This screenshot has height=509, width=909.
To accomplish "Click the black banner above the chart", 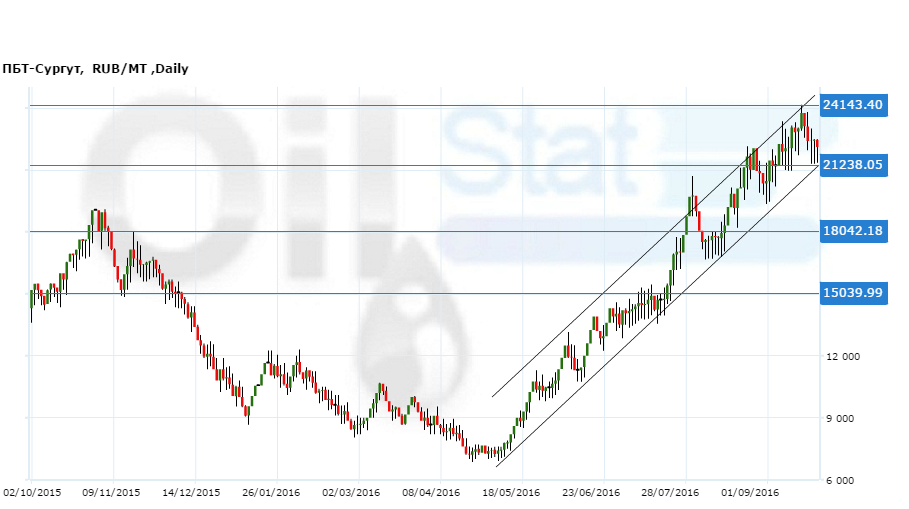I will coord(454,28).
